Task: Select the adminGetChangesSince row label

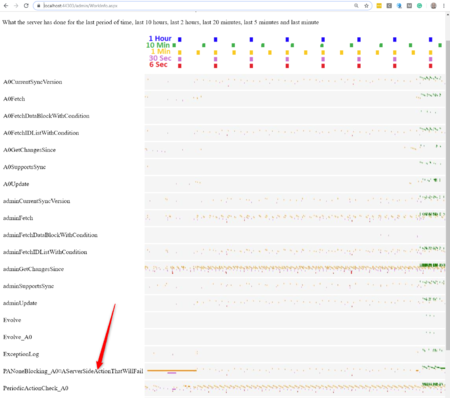Action: 33,269
